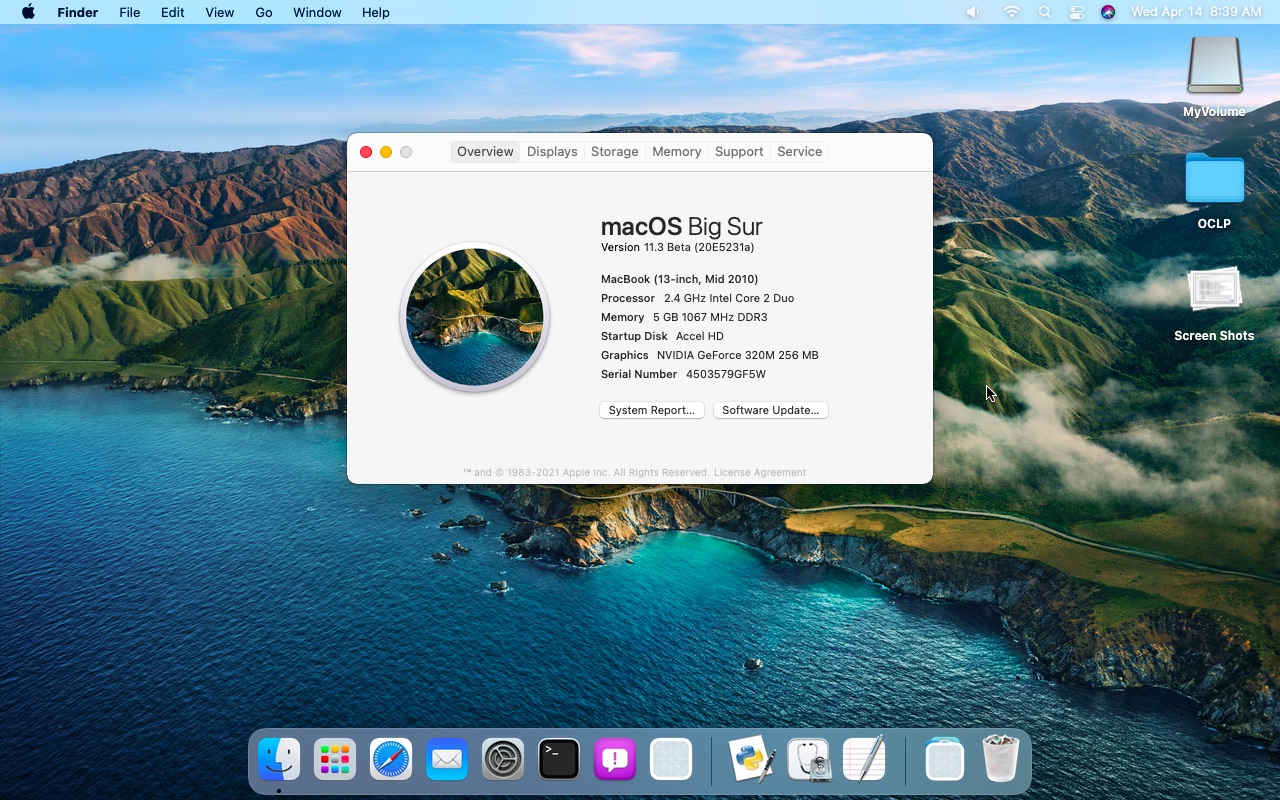Open Python script editor Dock icon
Screen dimensions: 1280x800
tap(752, 760)
